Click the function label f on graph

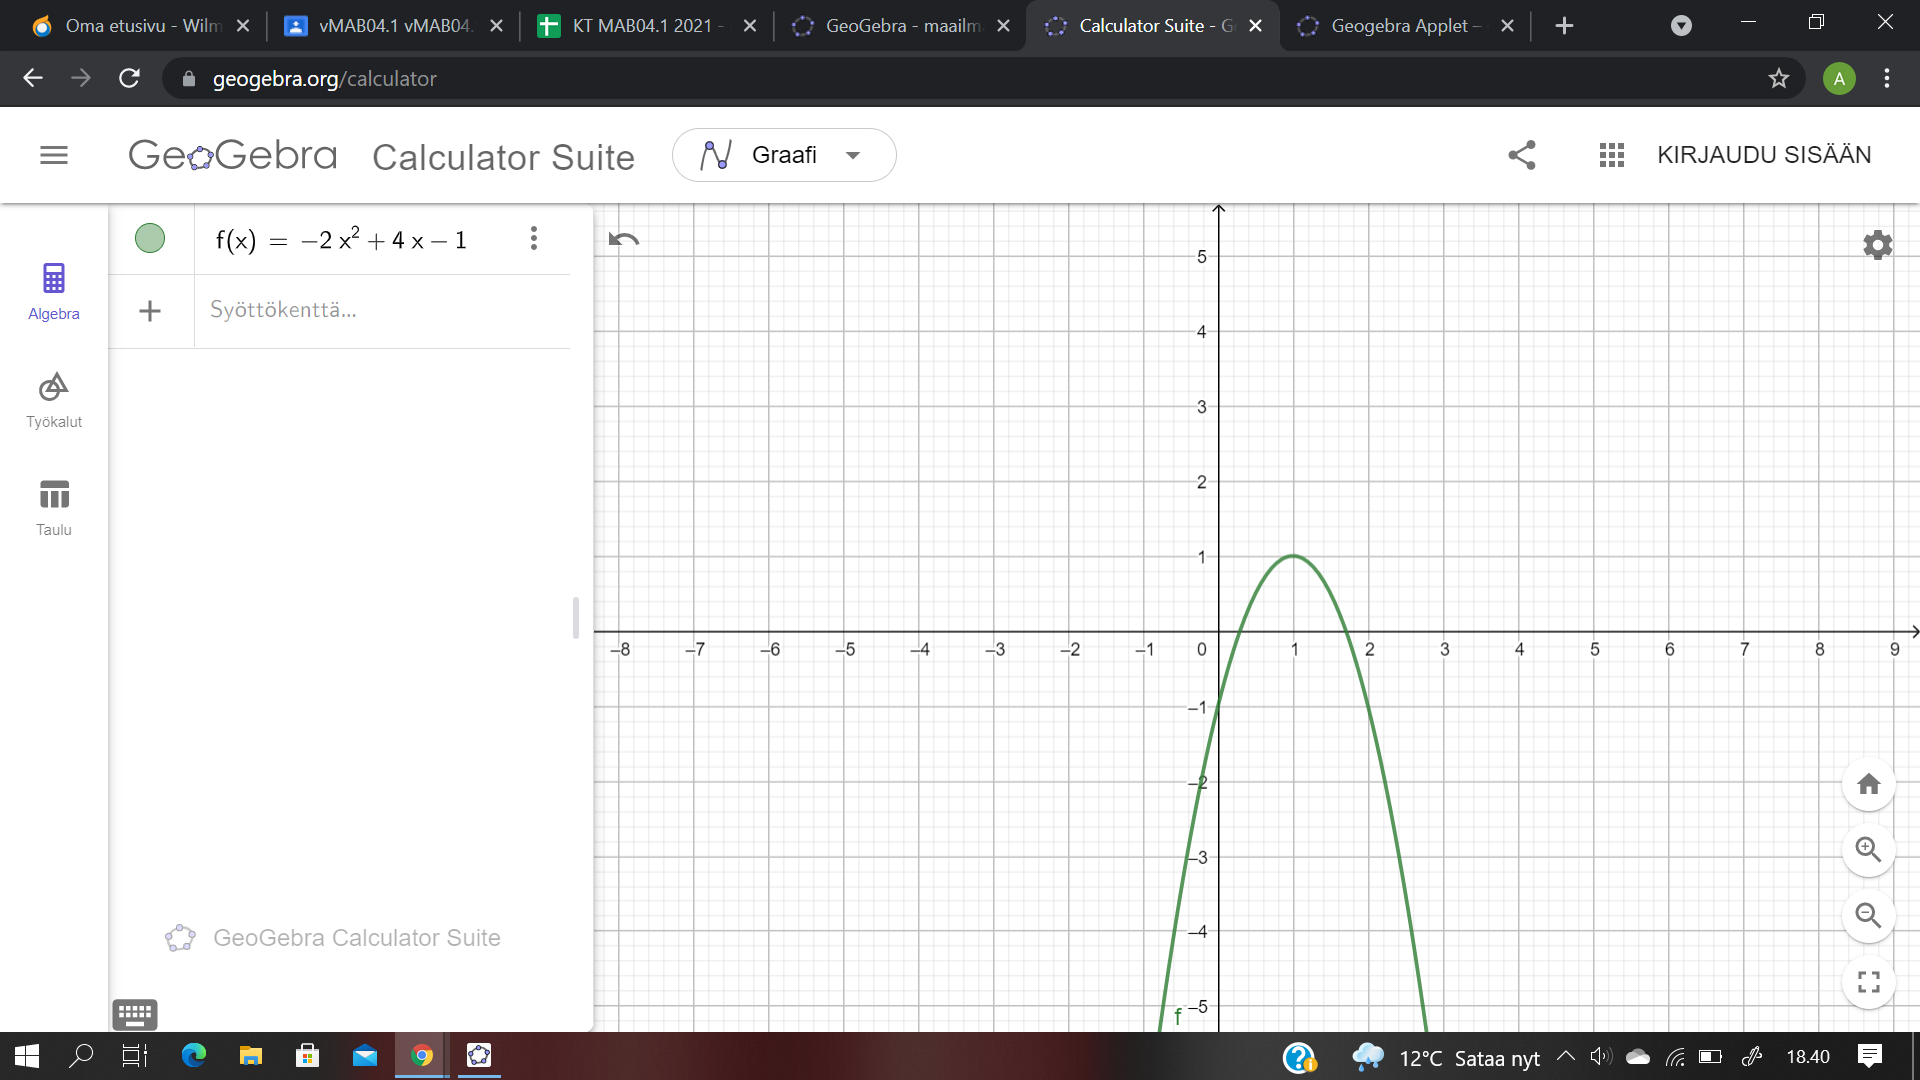tap(1178, 1016)
